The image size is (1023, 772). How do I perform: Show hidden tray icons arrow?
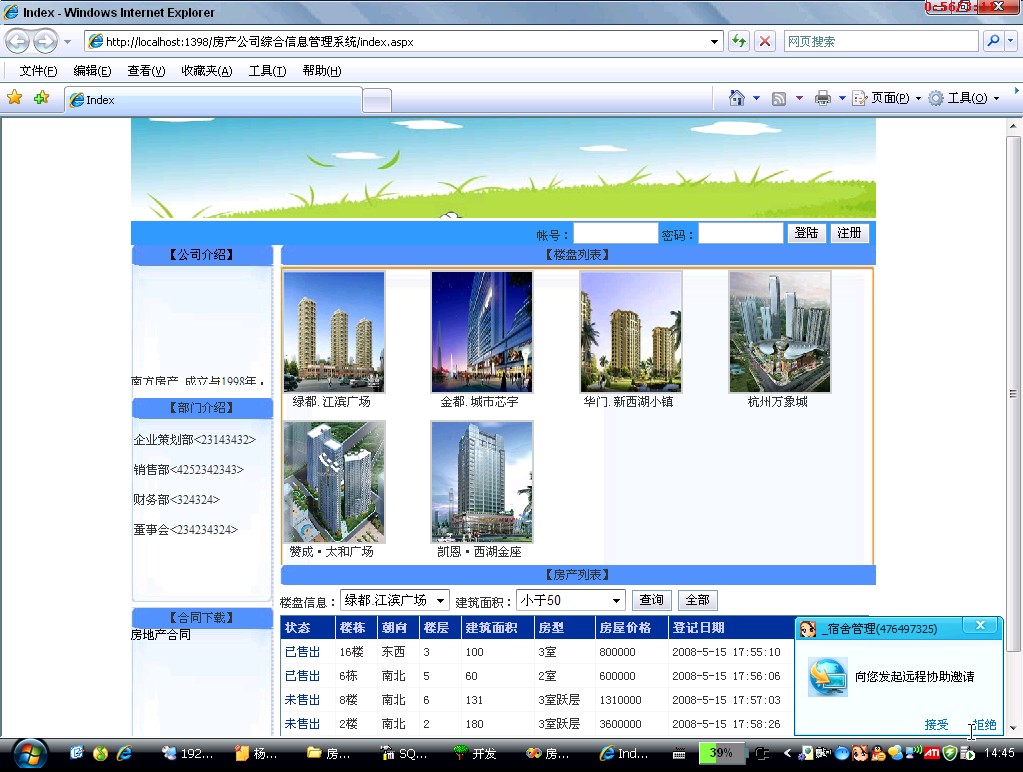click(787, 753)
